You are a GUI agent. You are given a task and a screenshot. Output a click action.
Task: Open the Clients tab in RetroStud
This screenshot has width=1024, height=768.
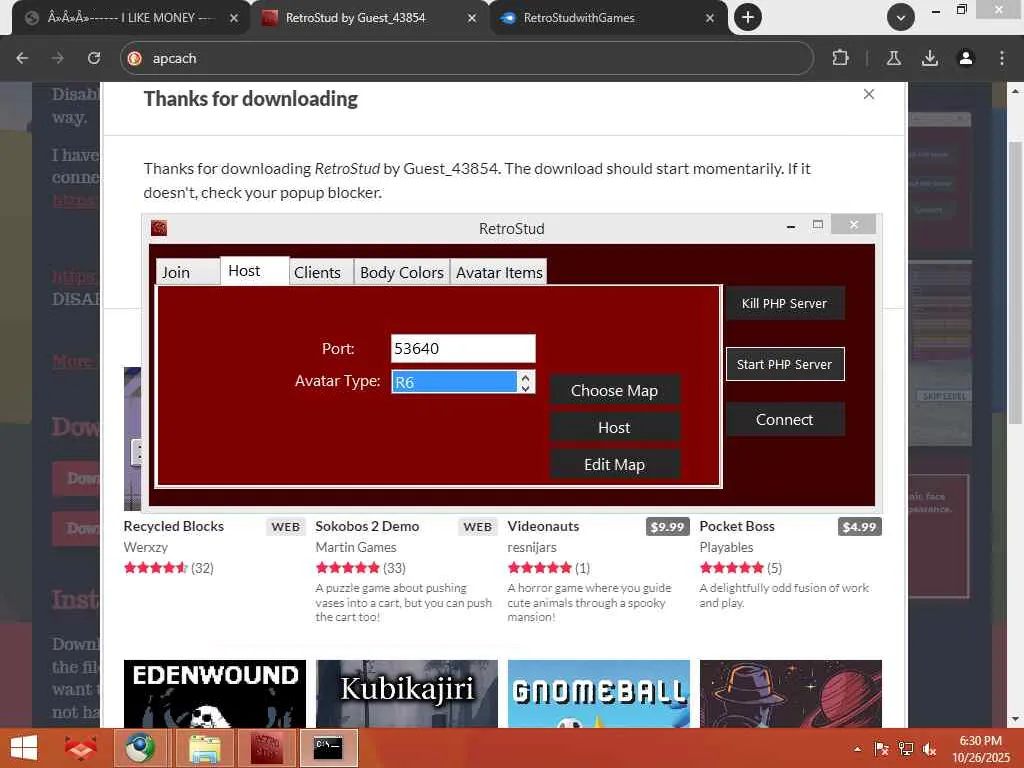tap(321, 272)
